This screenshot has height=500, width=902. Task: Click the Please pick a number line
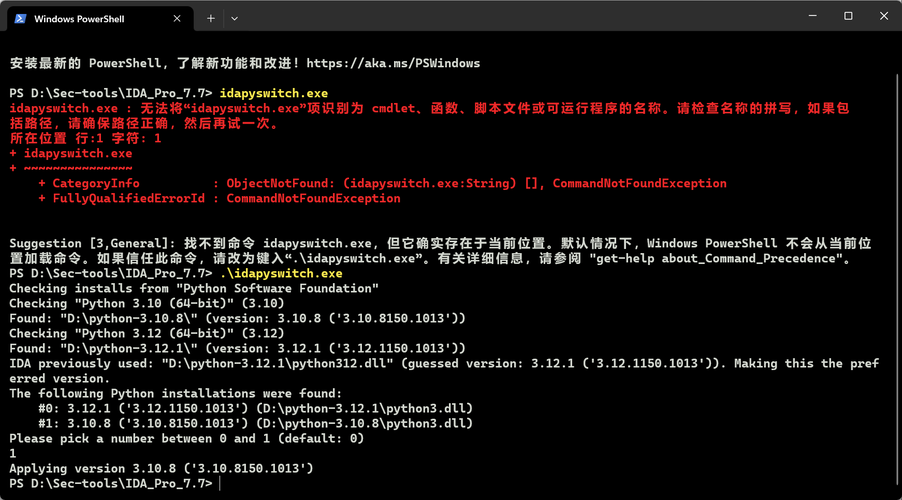click(186, 438)
